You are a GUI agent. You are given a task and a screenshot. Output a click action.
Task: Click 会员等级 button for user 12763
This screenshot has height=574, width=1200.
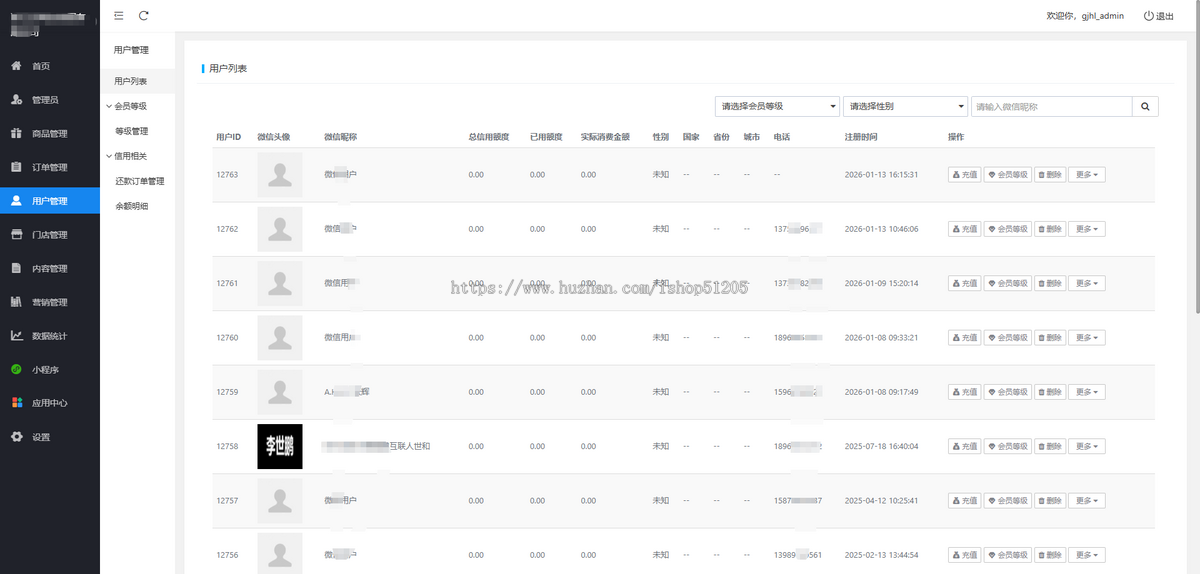(x=1007, y=175)
